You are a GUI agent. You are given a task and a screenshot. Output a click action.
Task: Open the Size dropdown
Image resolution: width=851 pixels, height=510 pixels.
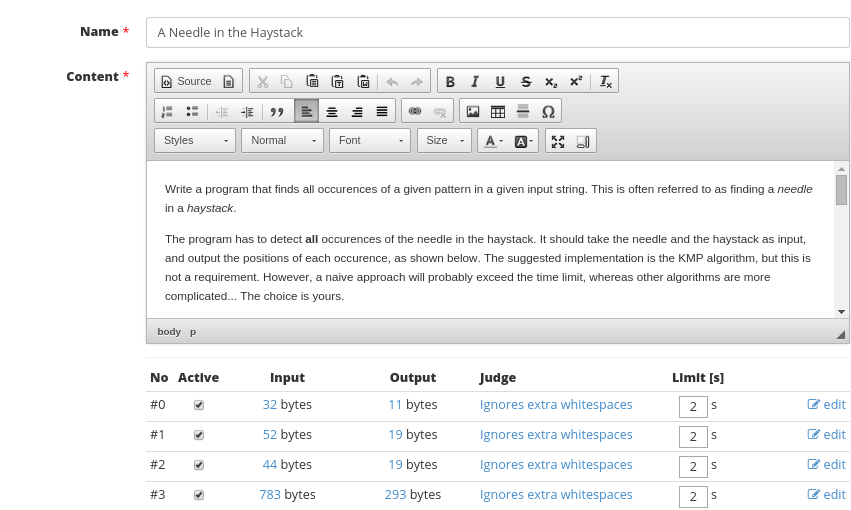point(444,141)
